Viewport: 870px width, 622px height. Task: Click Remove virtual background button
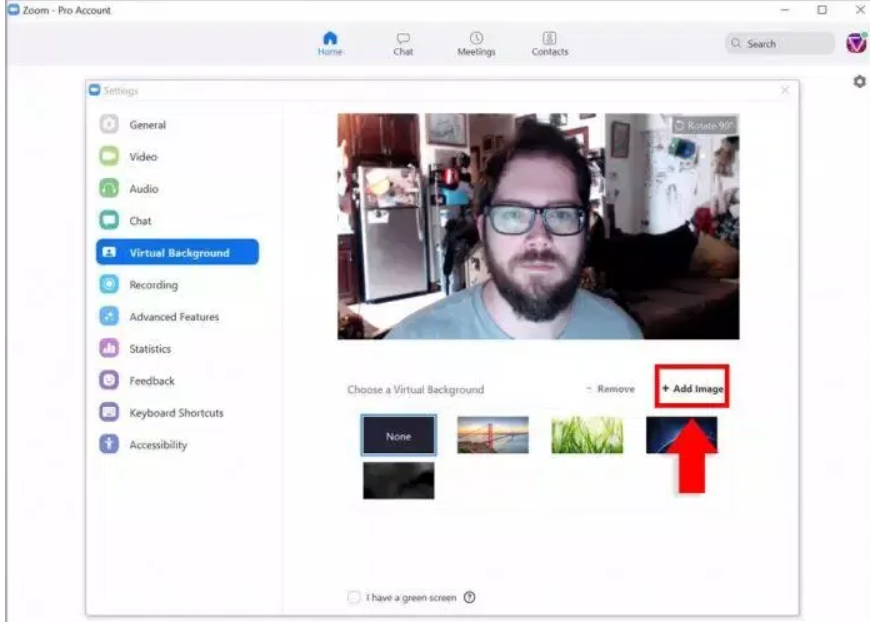tap(611, 389)
